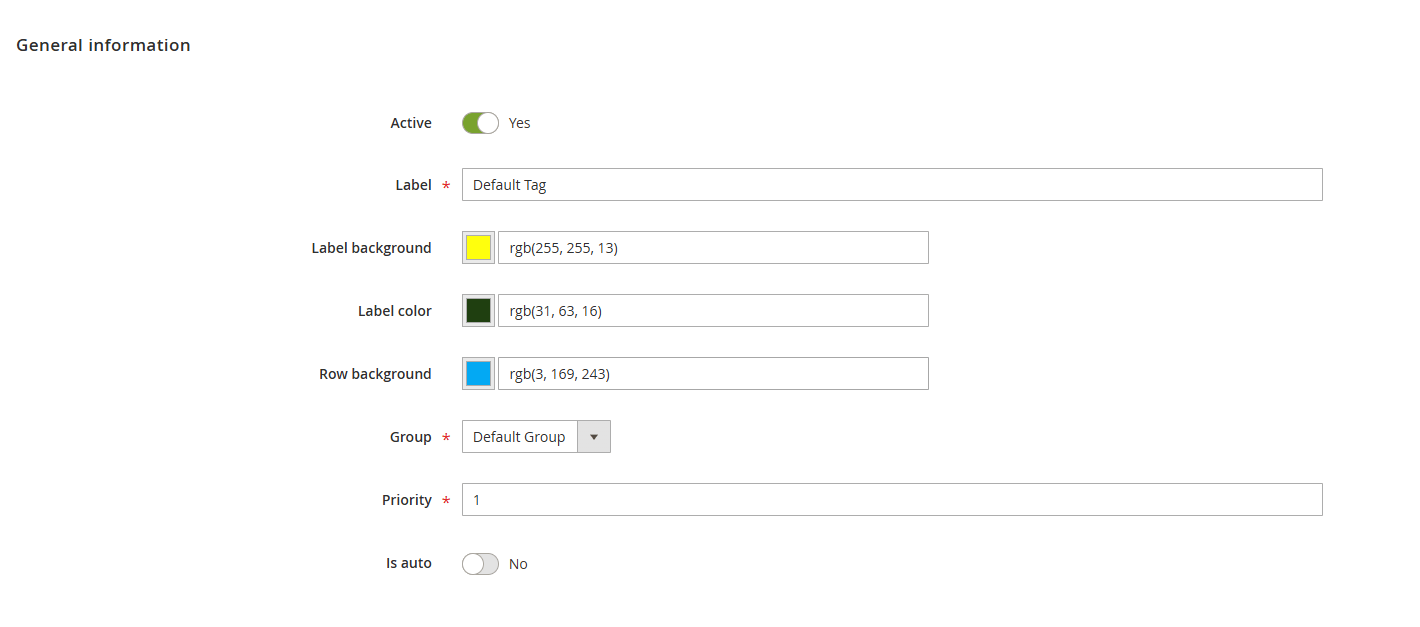Open the Group dropdown arrow
The image size is (1420, 627).
[x=595, y=436]
